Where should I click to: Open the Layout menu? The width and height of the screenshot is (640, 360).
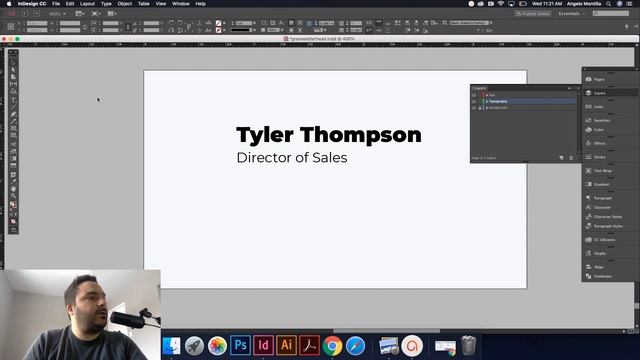[87, 4]
